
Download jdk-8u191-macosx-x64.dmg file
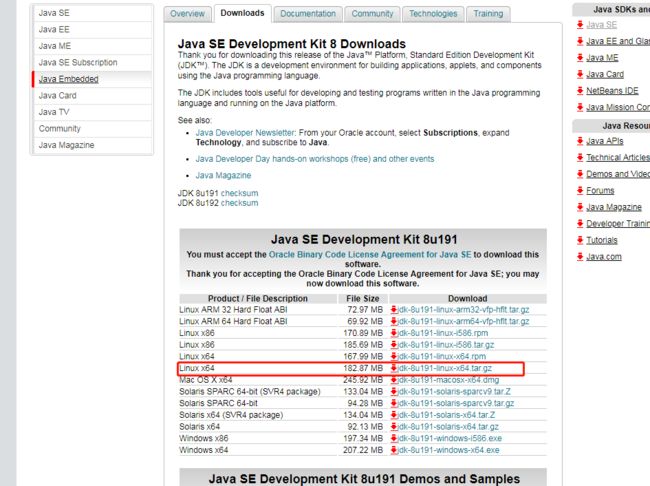[448, 380]
